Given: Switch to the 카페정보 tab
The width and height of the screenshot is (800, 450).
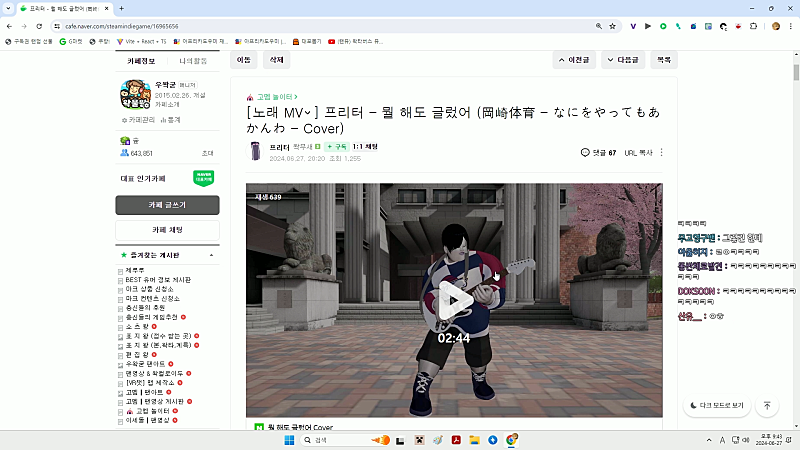Looking at the screenshot, I should tap(141, 61).
